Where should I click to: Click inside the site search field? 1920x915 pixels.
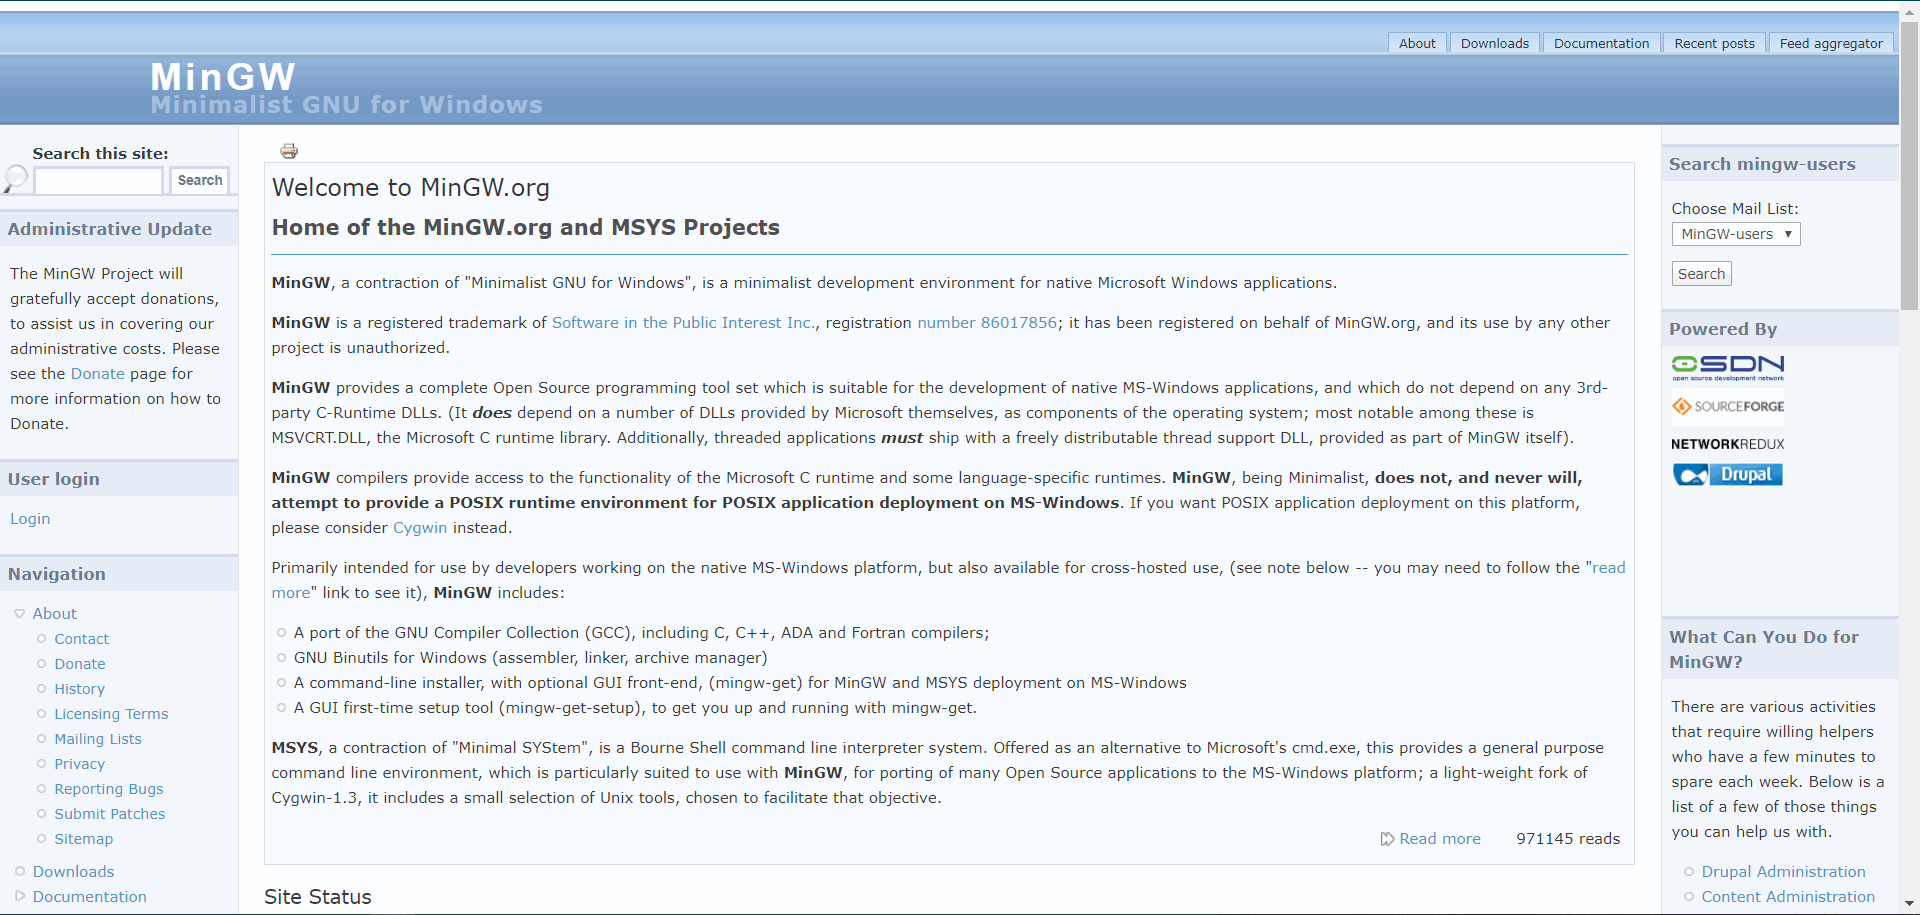(x=97, y=181)
